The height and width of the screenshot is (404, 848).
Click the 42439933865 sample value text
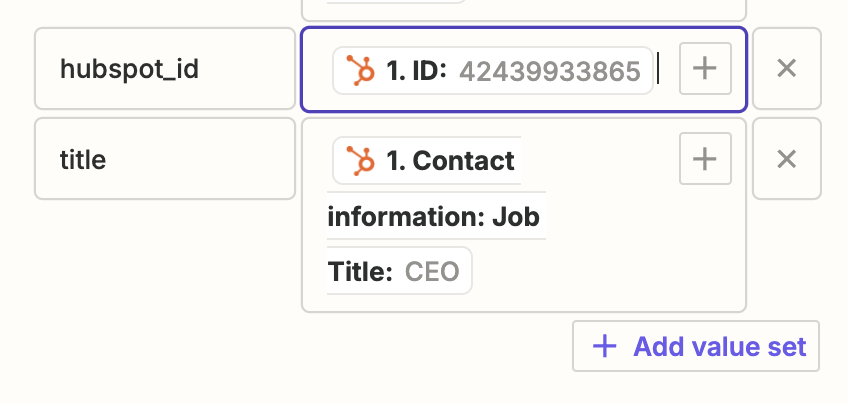click(549, 71)
